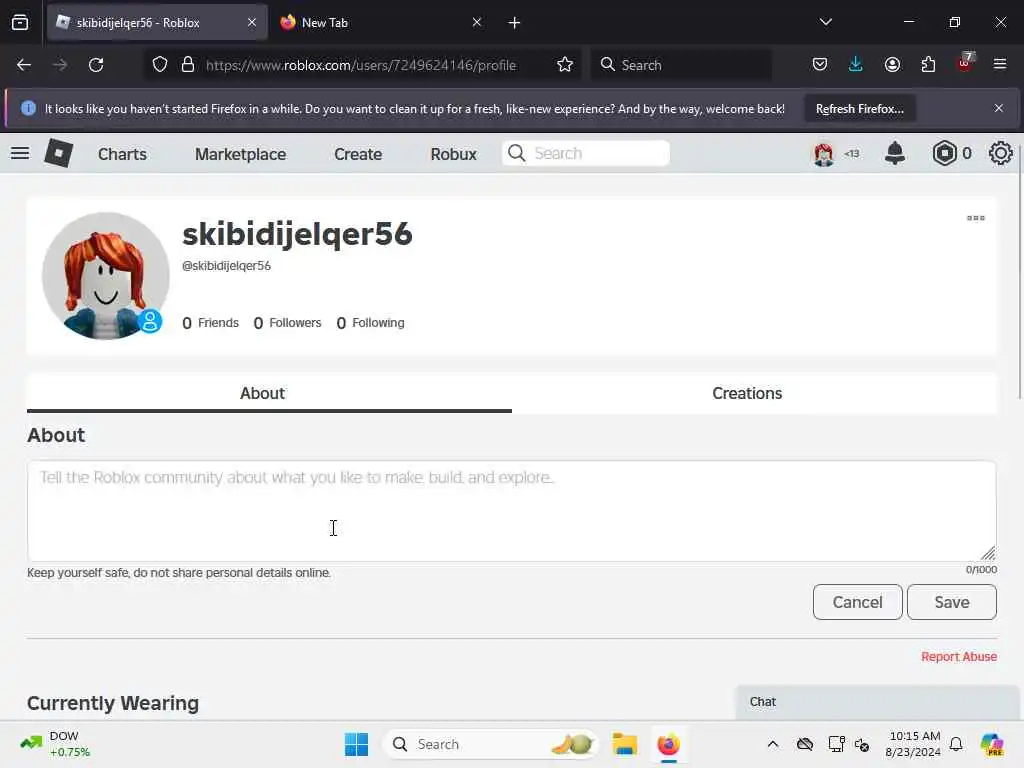Open the DOW stocks widget
This screenshot has height=768, width=1024.
(55, 744)
